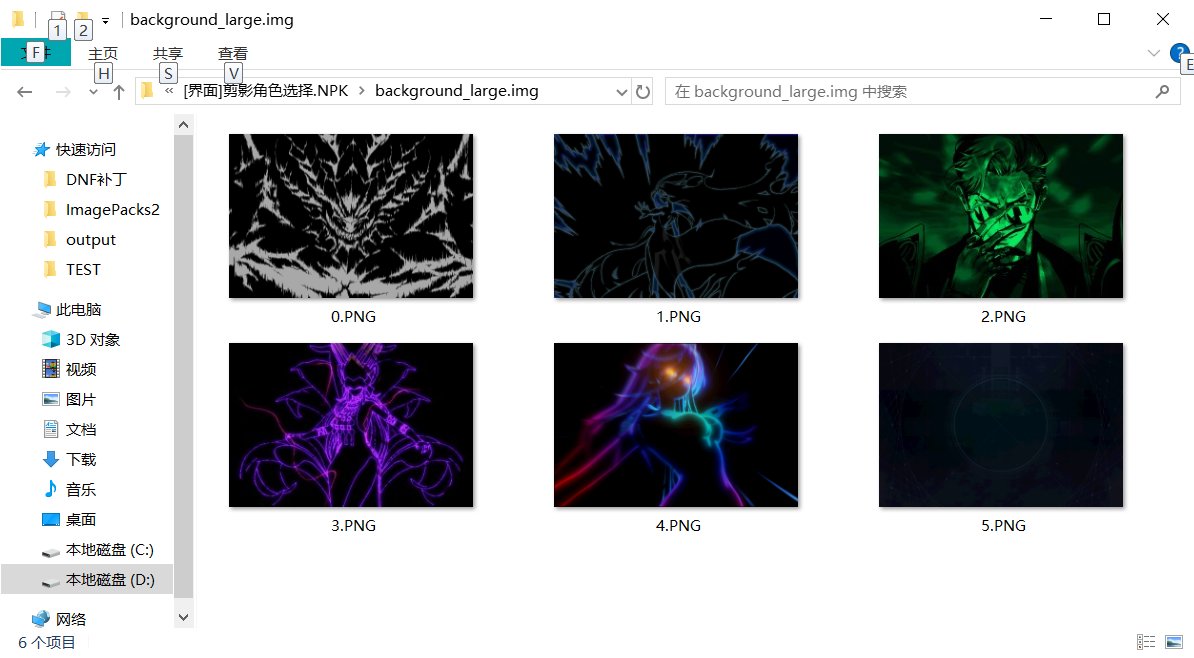This screenshot has height=658, width=1194.
Task: Click the hidden path chevrons «
Action: click(x=169, y=91)
